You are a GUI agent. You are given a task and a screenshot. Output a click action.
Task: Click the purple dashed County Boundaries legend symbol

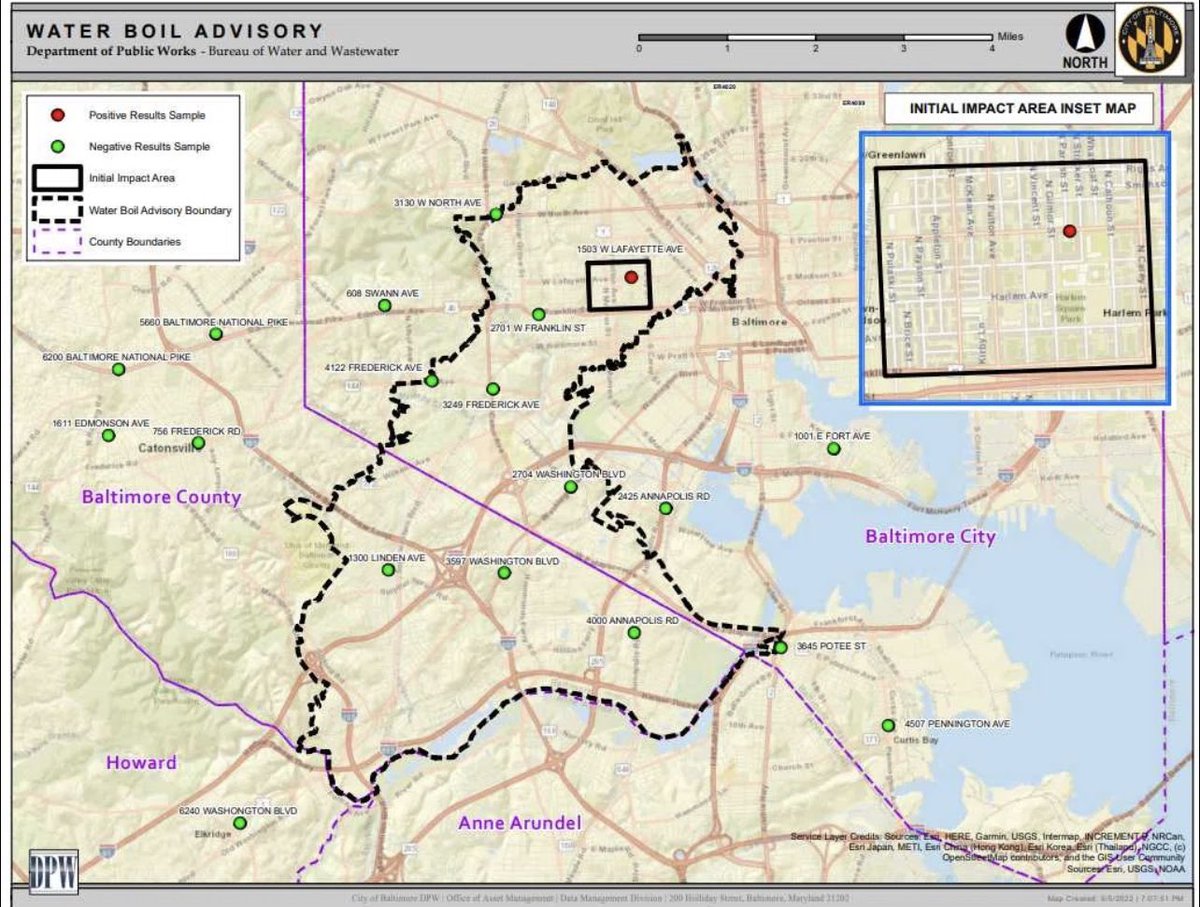59,242
